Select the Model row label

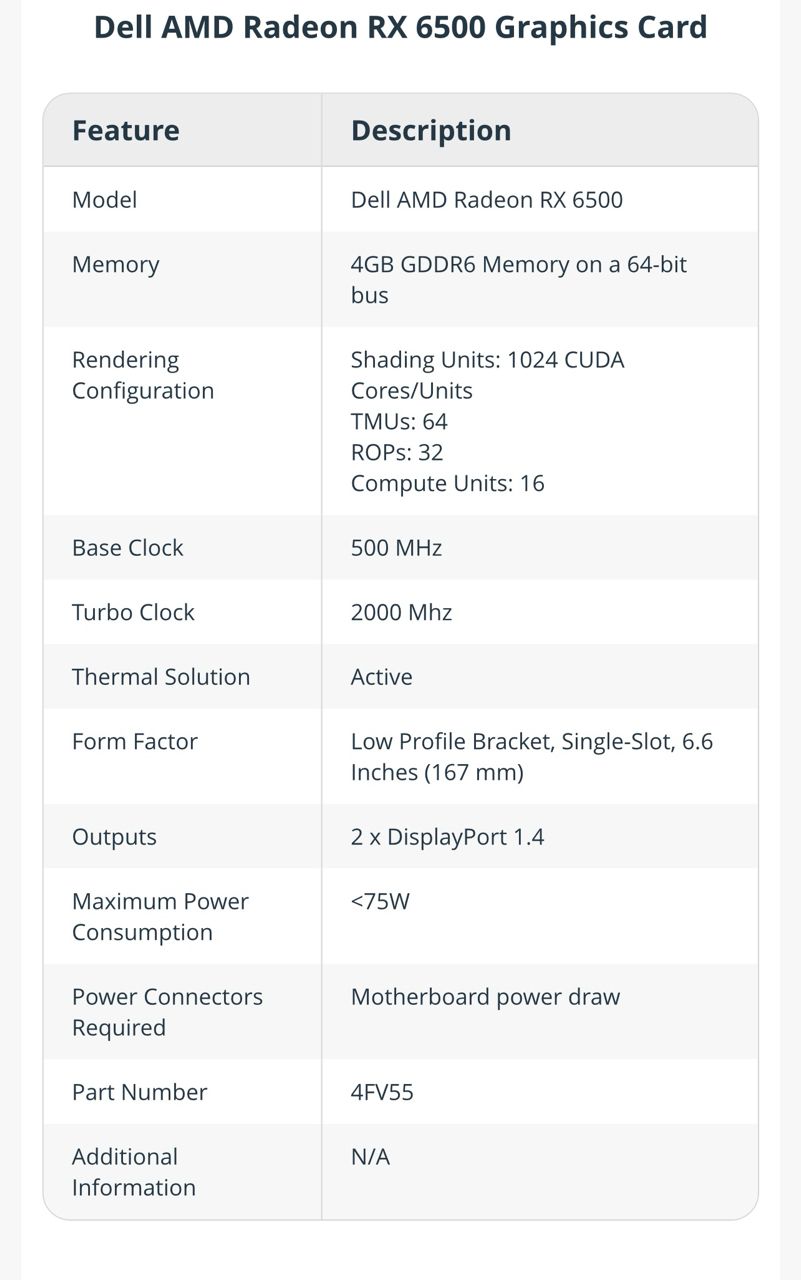coord(104,200)
